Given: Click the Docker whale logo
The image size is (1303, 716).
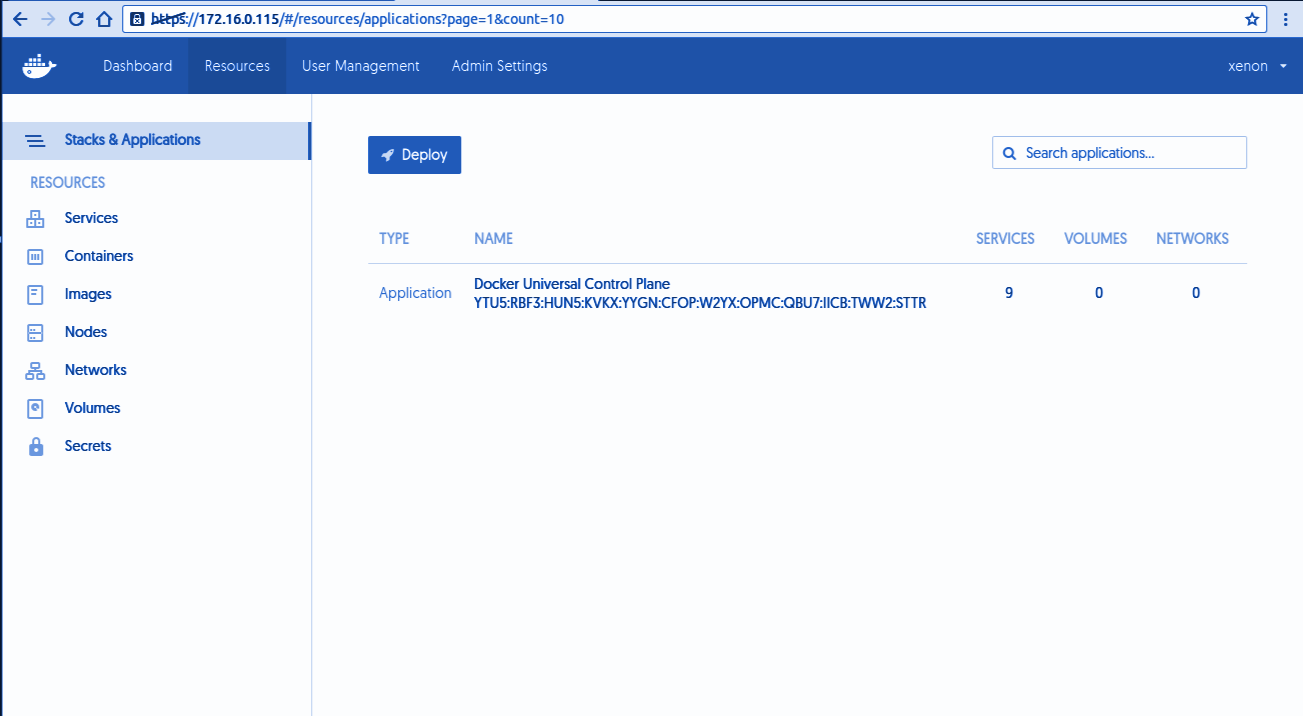Looking at the screenshot, I should click(40, 66).
